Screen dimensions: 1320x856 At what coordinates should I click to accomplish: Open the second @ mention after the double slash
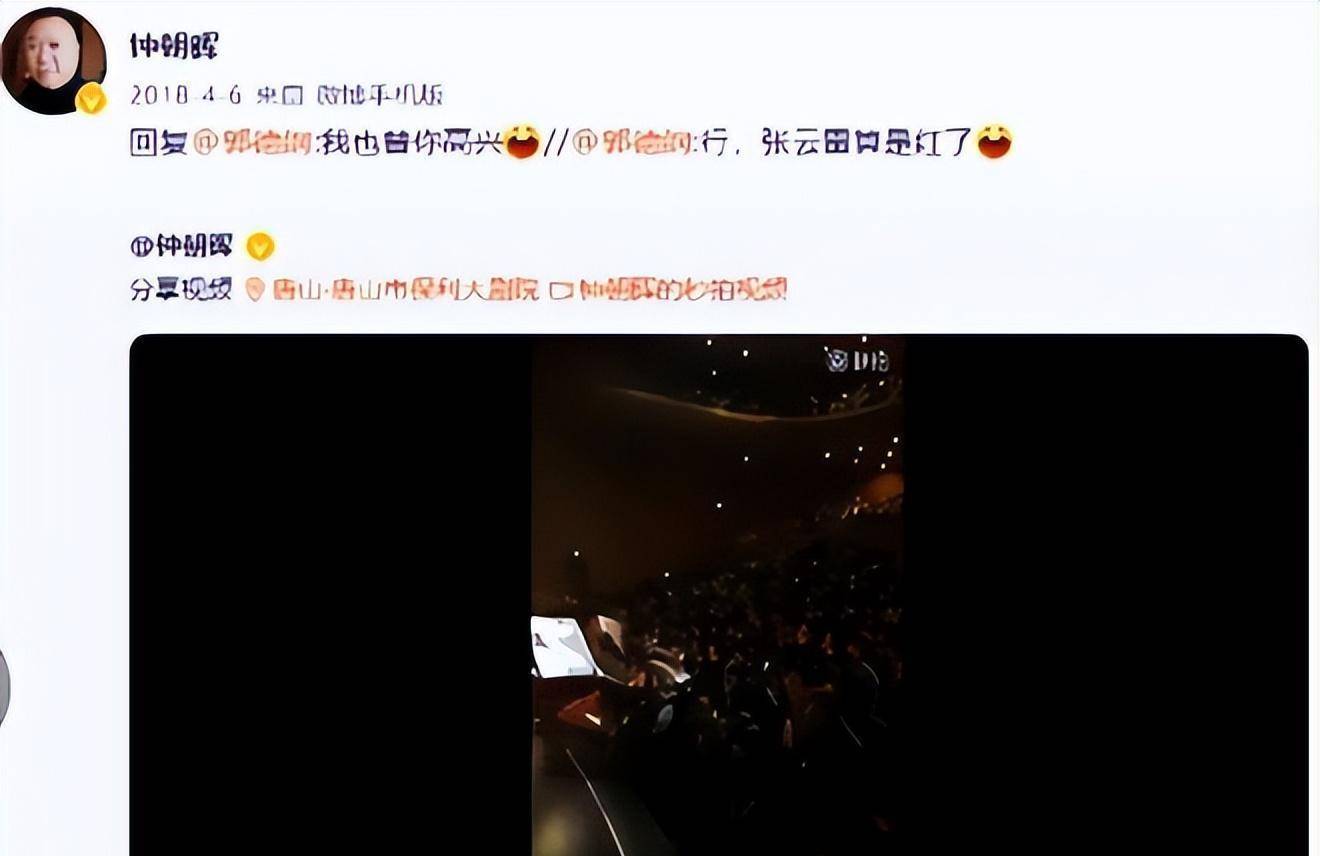(x=633, y=143)
